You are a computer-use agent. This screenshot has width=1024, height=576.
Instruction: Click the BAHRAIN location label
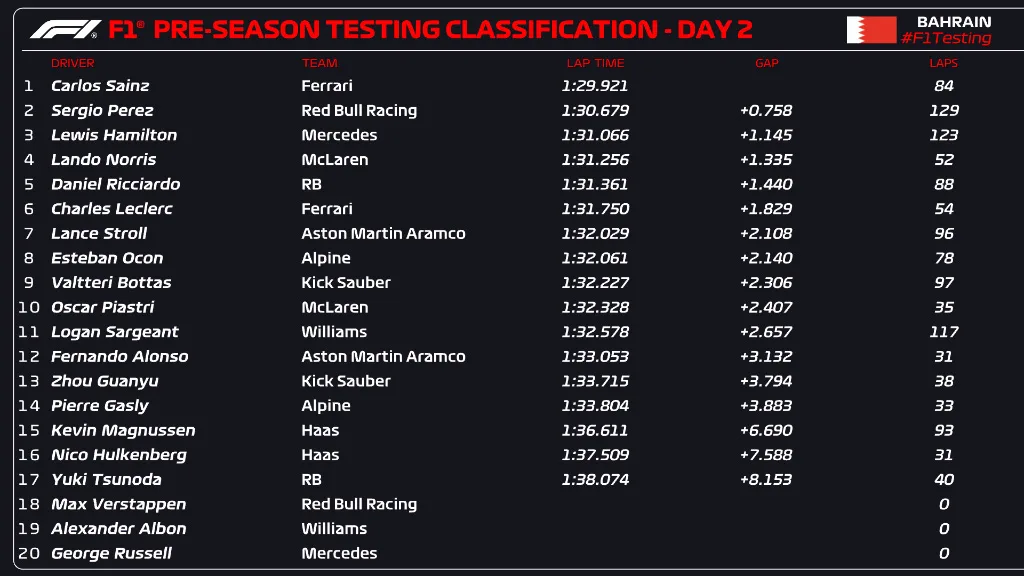pyautogui.click(x=953, y=21)
